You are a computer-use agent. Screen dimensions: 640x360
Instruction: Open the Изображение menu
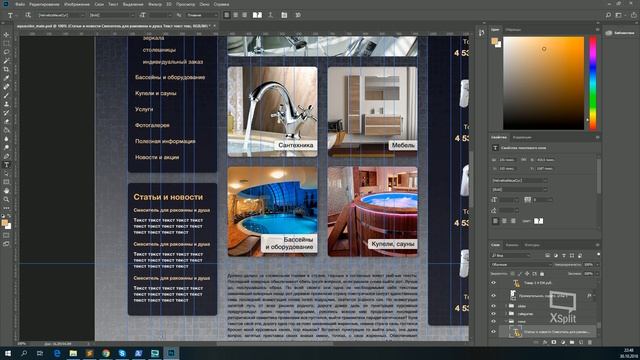(77, 4)
